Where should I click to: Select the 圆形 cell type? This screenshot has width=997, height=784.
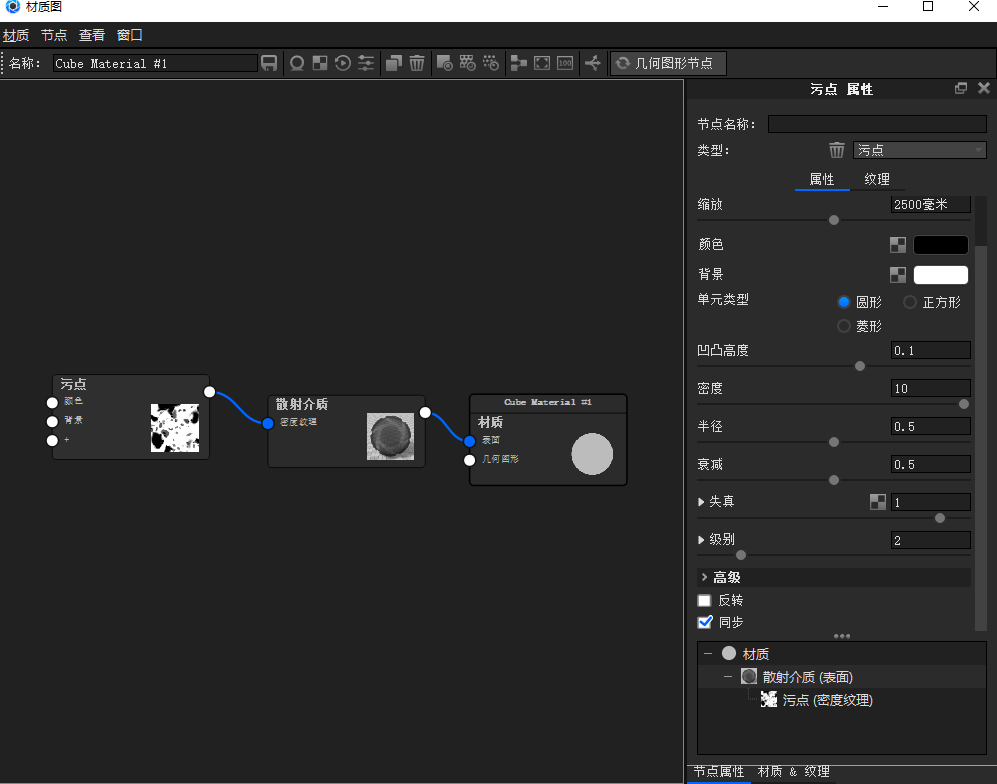[x=844, y=302]
